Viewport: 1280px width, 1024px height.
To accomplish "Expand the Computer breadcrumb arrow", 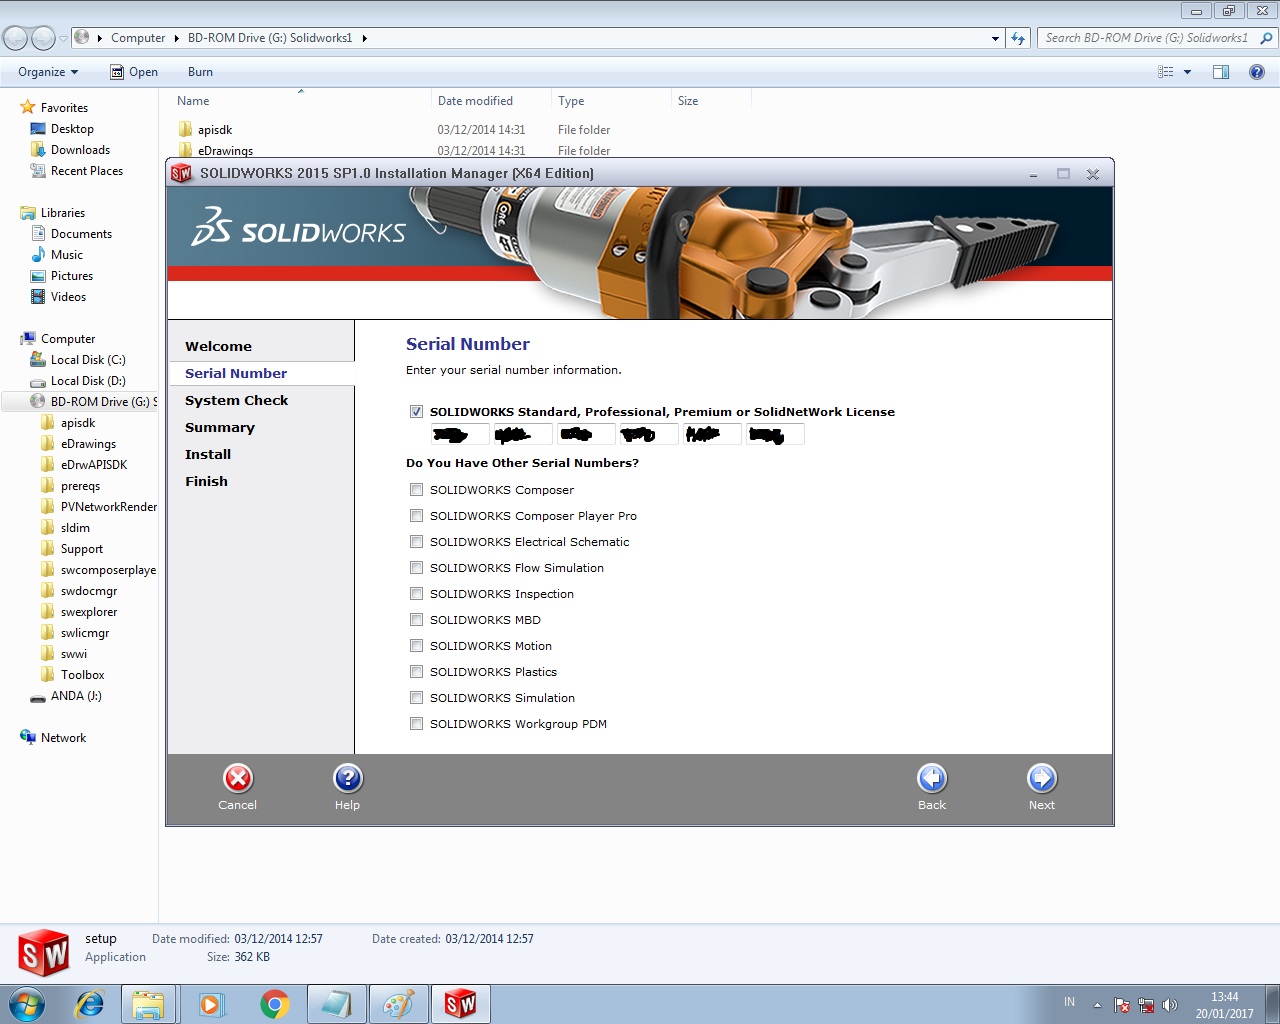I will (176, 38).
